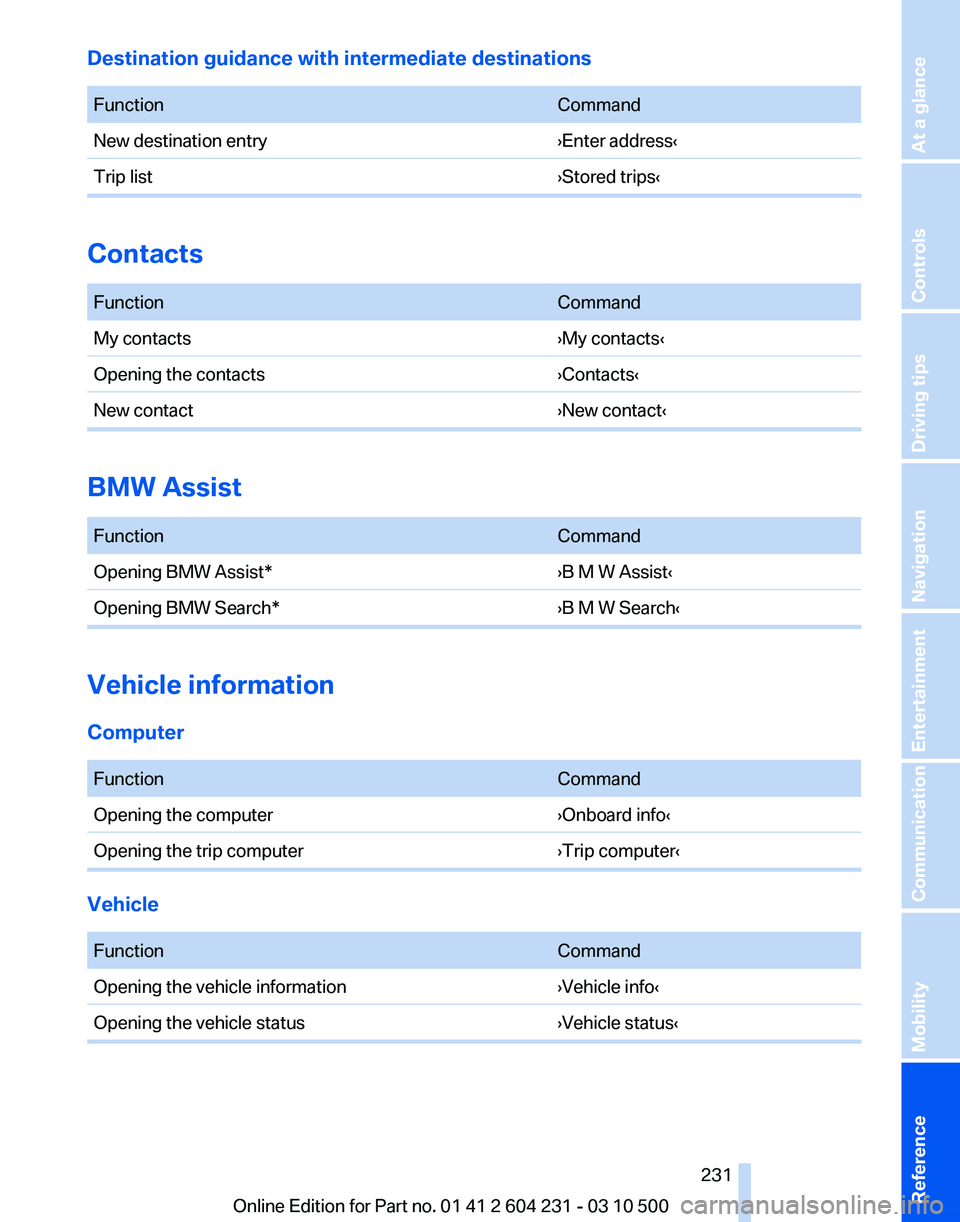This screenshot has width=960, height=1222.
Task: Select the ›B M W Assist‹ command
Action: pyautogui.click(x=615, y=573)
